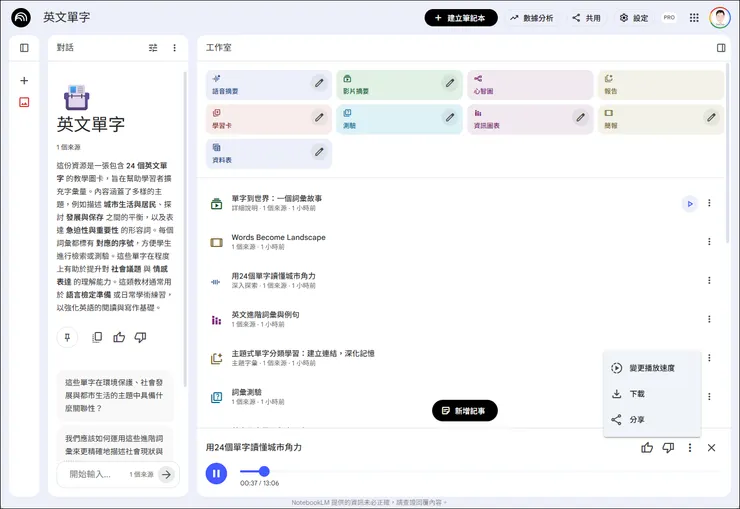Close the audio player bar

click(x=711, y=448)
